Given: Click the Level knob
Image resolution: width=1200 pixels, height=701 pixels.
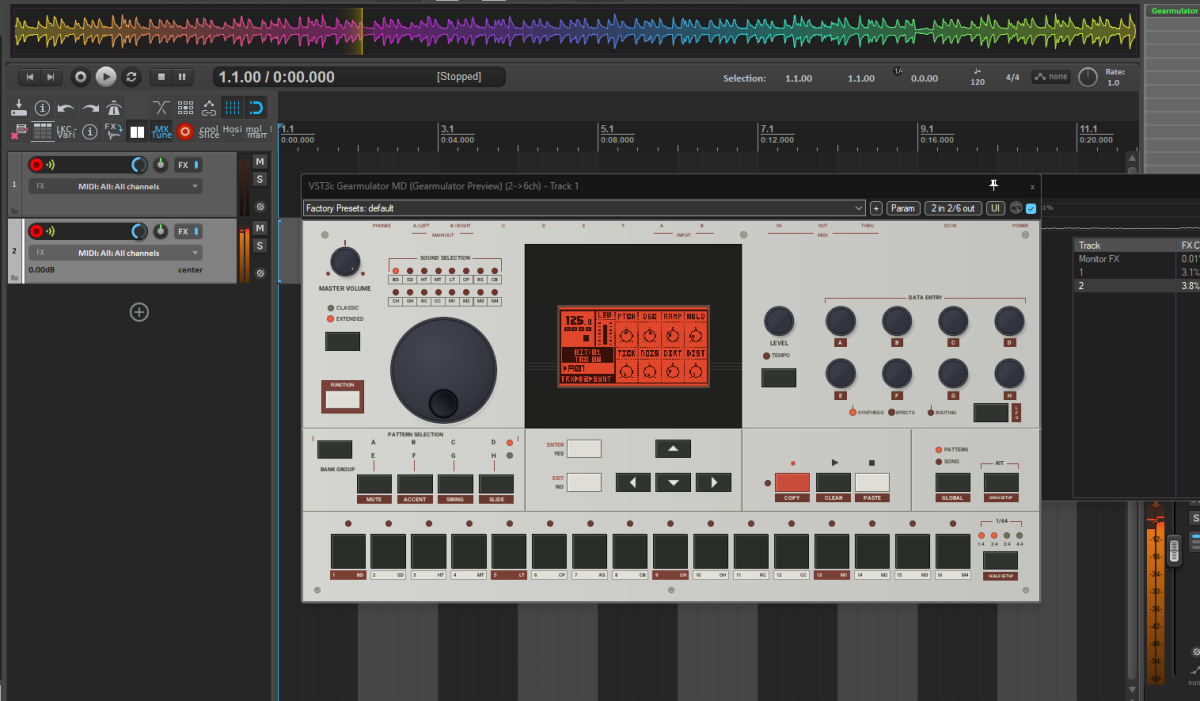Looking at the screenshot, I should [778, 321].
